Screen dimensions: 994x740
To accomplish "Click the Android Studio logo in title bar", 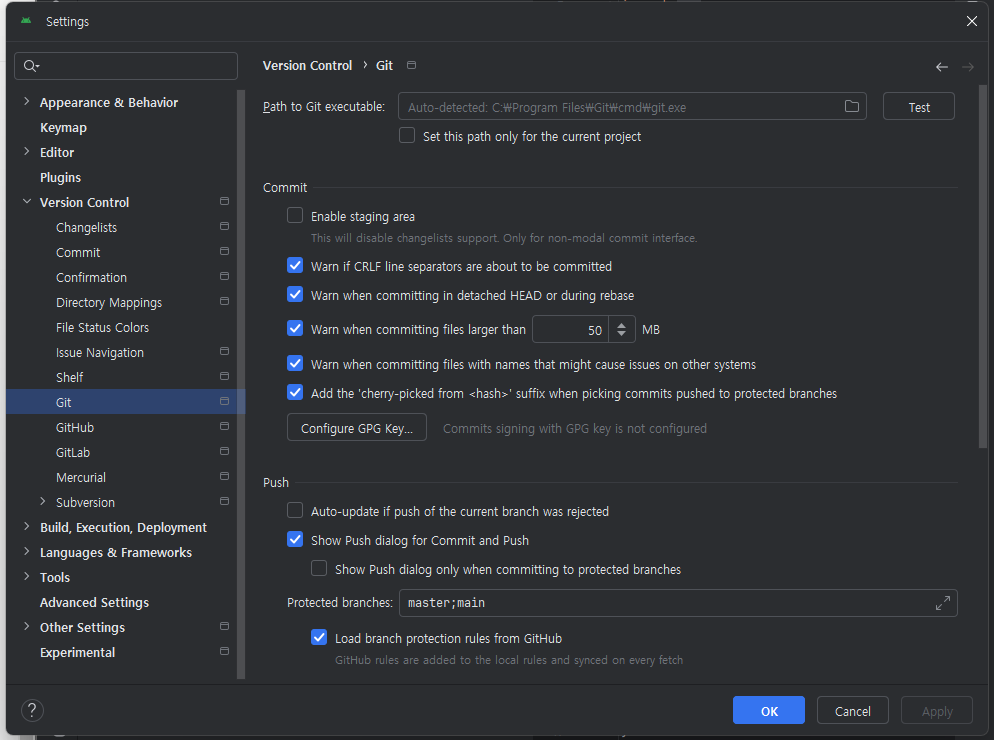I will click(26, 21).
